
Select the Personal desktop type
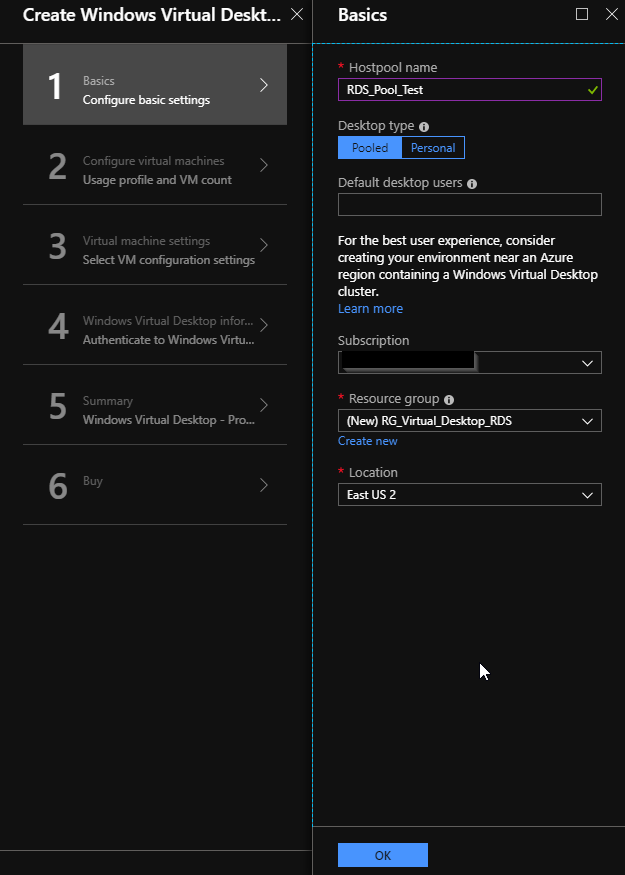(433, 148)
